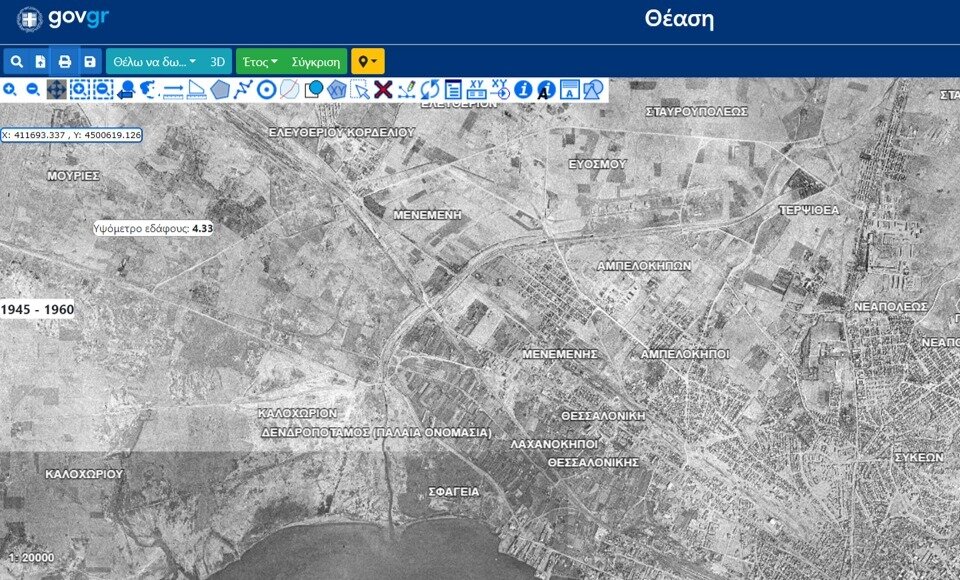This screenshot has height=580, width=960.
Task: Zoom to full Greece map extent
Action: [x=149, y=89]
